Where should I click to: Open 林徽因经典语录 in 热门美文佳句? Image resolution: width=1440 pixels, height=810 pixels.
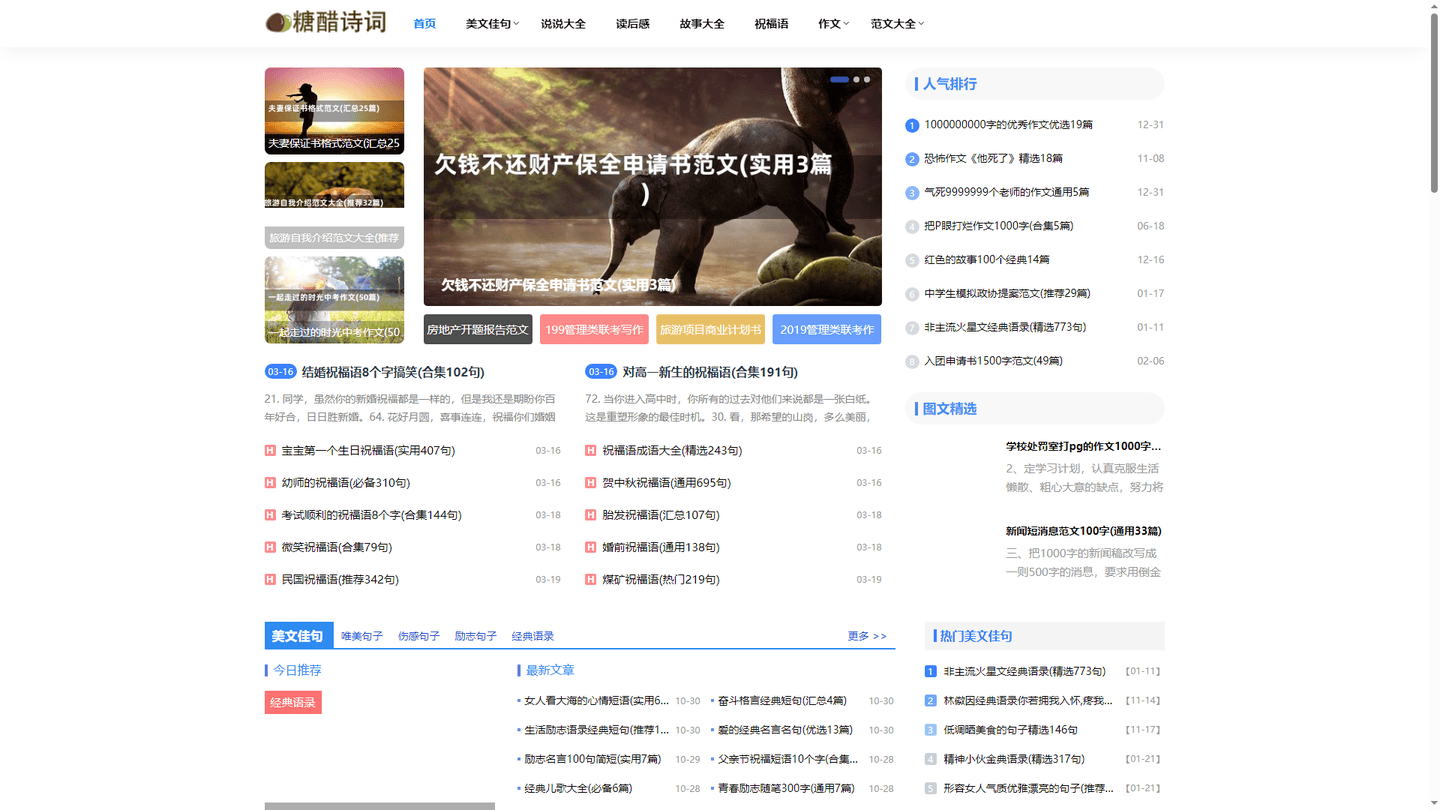point(1028,701)
